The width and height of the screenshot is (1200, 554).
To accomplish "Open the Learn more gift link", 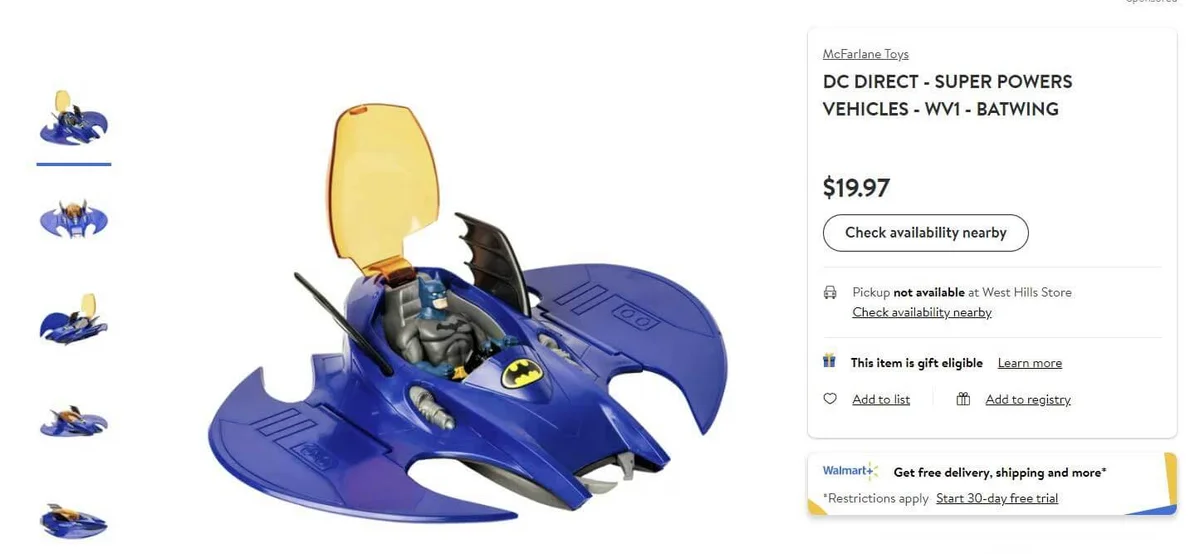I will [1029, 363].
